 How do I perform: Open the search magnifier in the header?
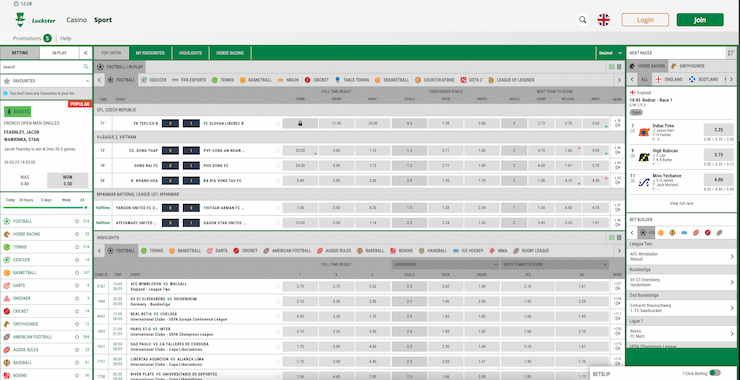(583, 20)
